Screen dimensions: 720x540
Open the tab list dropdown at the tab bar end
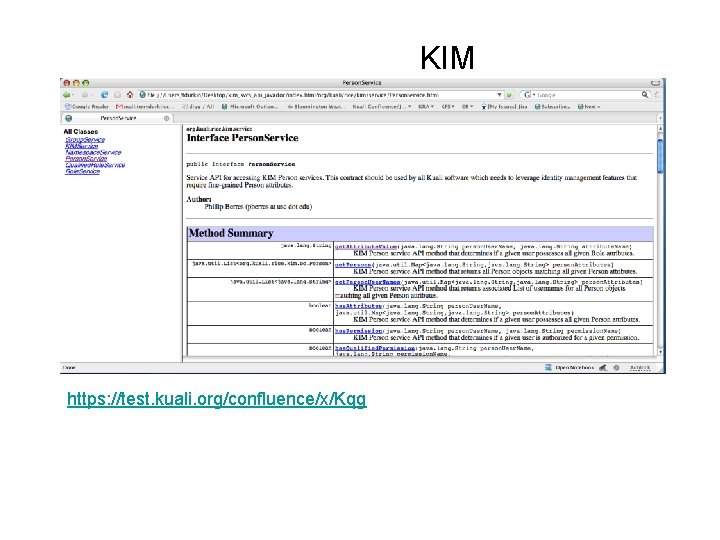tap(660, 118)
